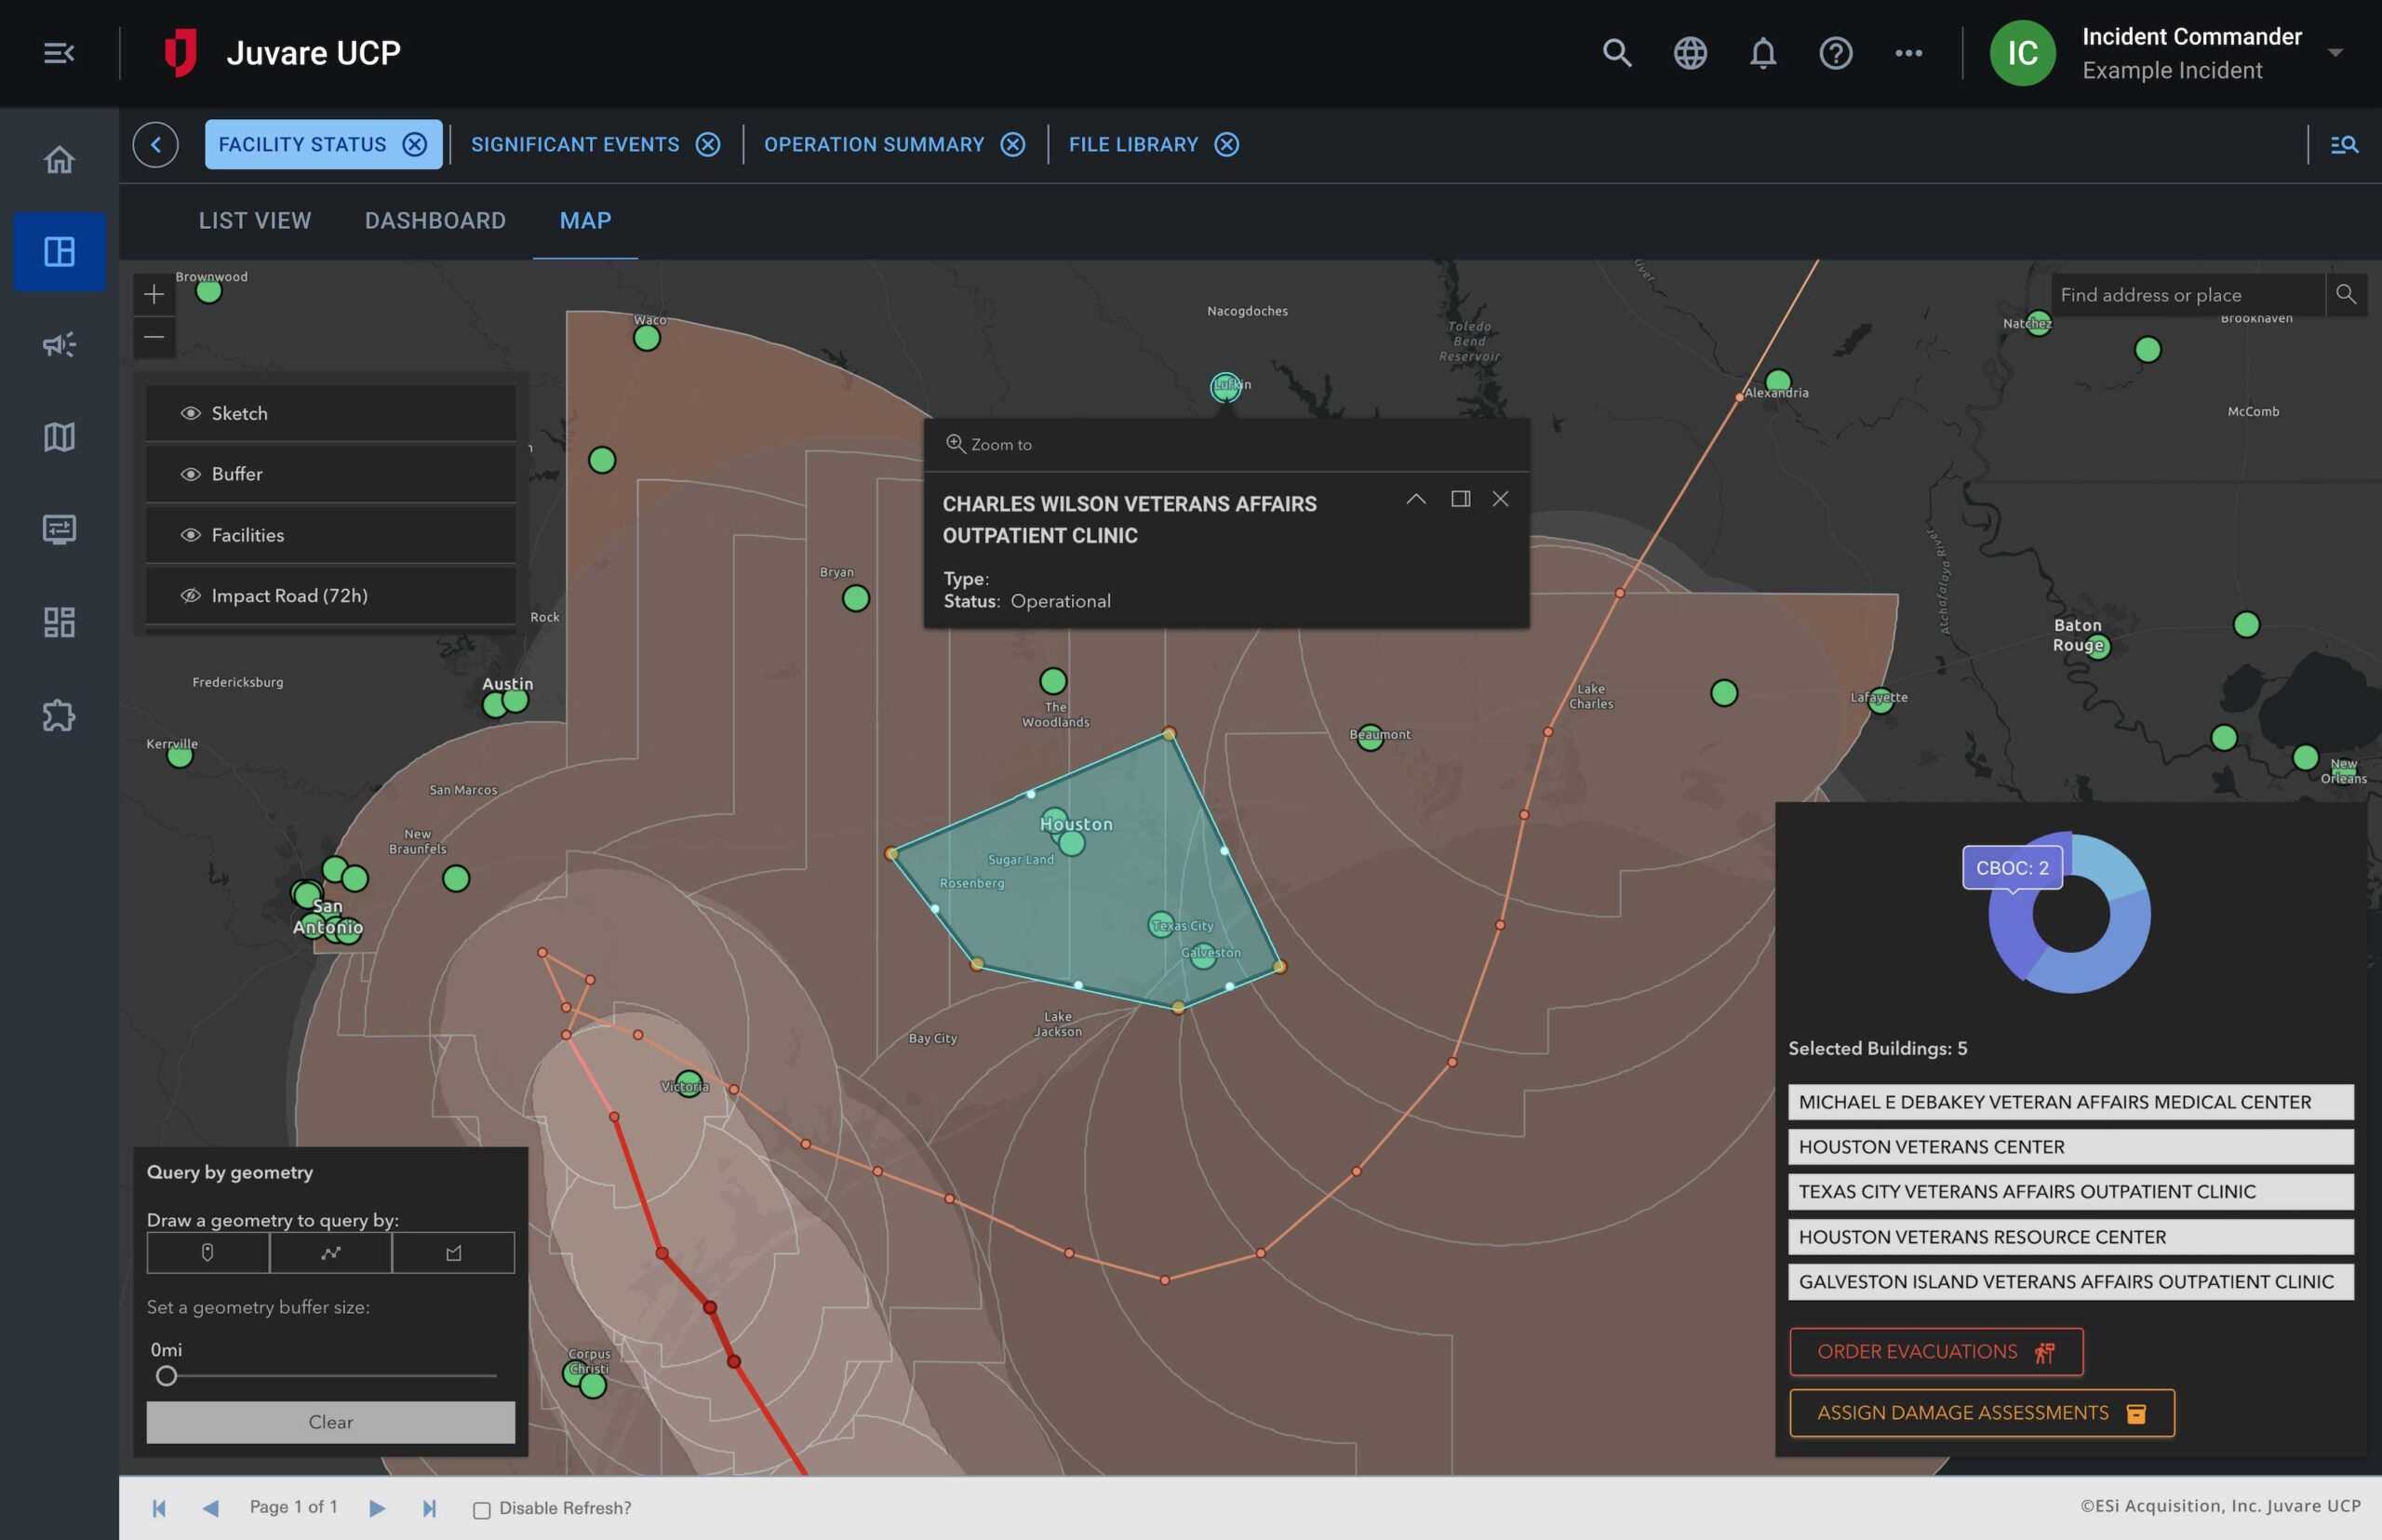Go to last page
Viewport: 2382px width, 1540px height.
coord(429,1508)
